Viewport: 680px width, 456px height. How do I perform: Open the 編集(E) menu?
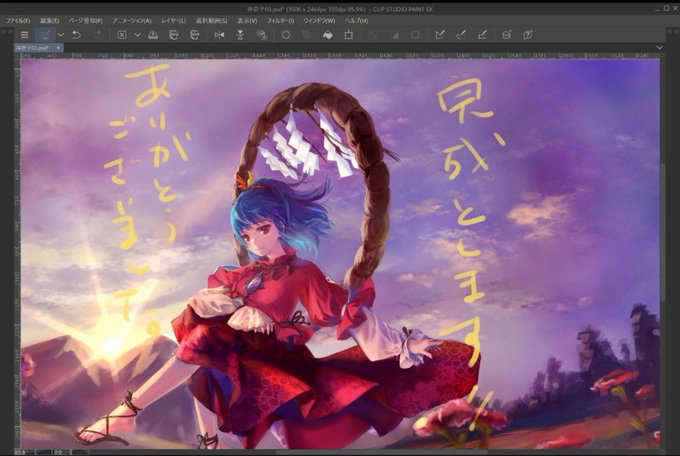[x=49, y=21]
